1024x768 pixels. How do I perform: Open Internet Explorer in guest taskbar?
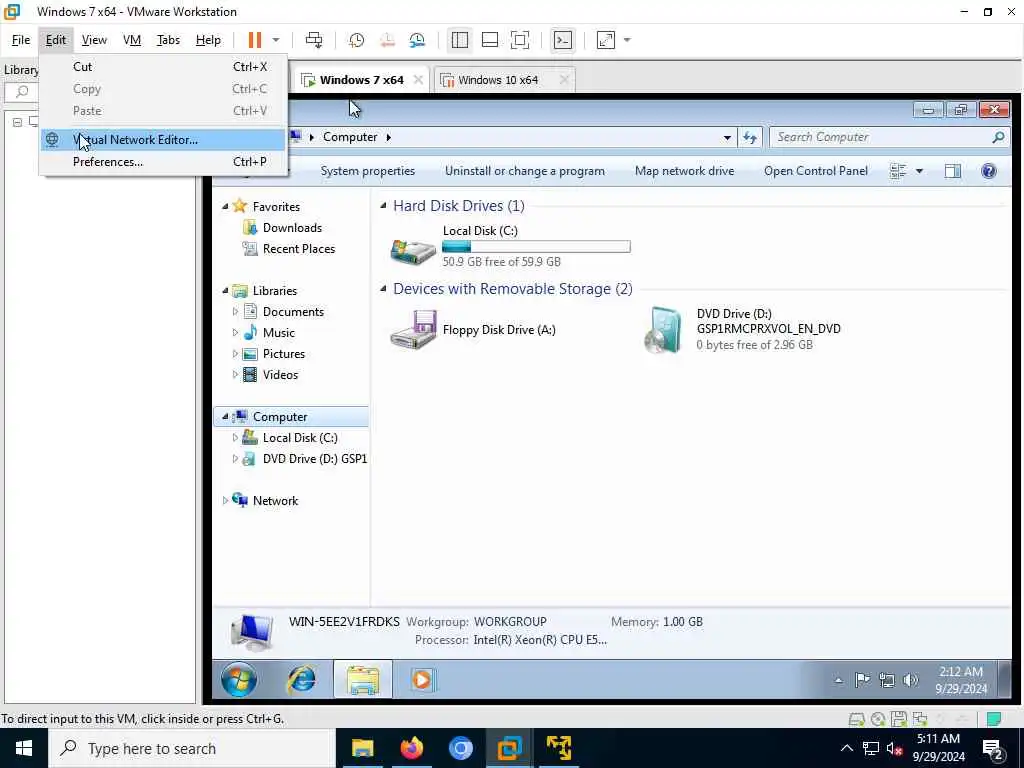302,680
